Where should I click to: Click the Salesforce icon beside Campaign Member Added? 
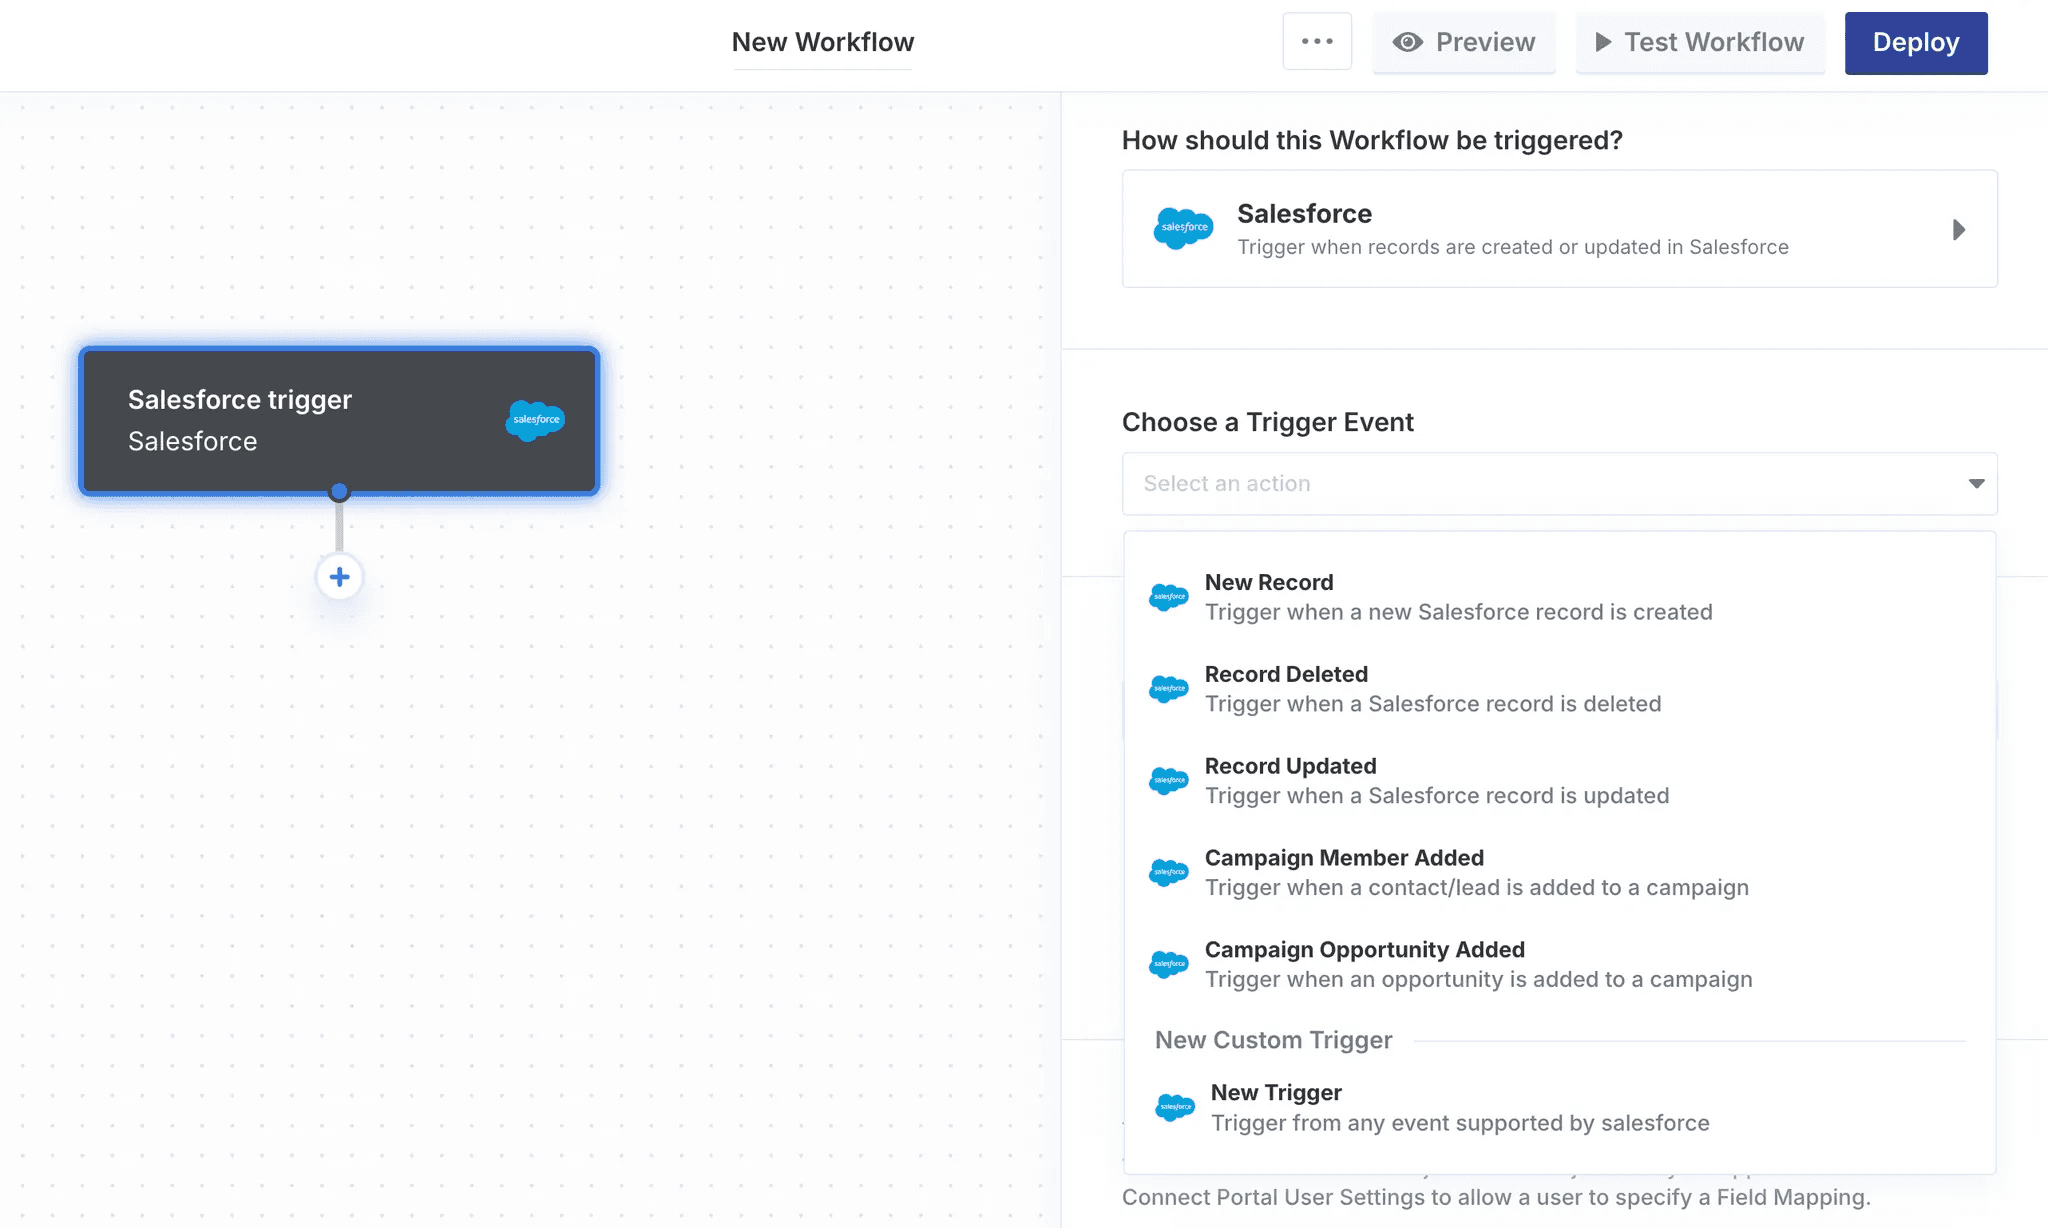1168,873
